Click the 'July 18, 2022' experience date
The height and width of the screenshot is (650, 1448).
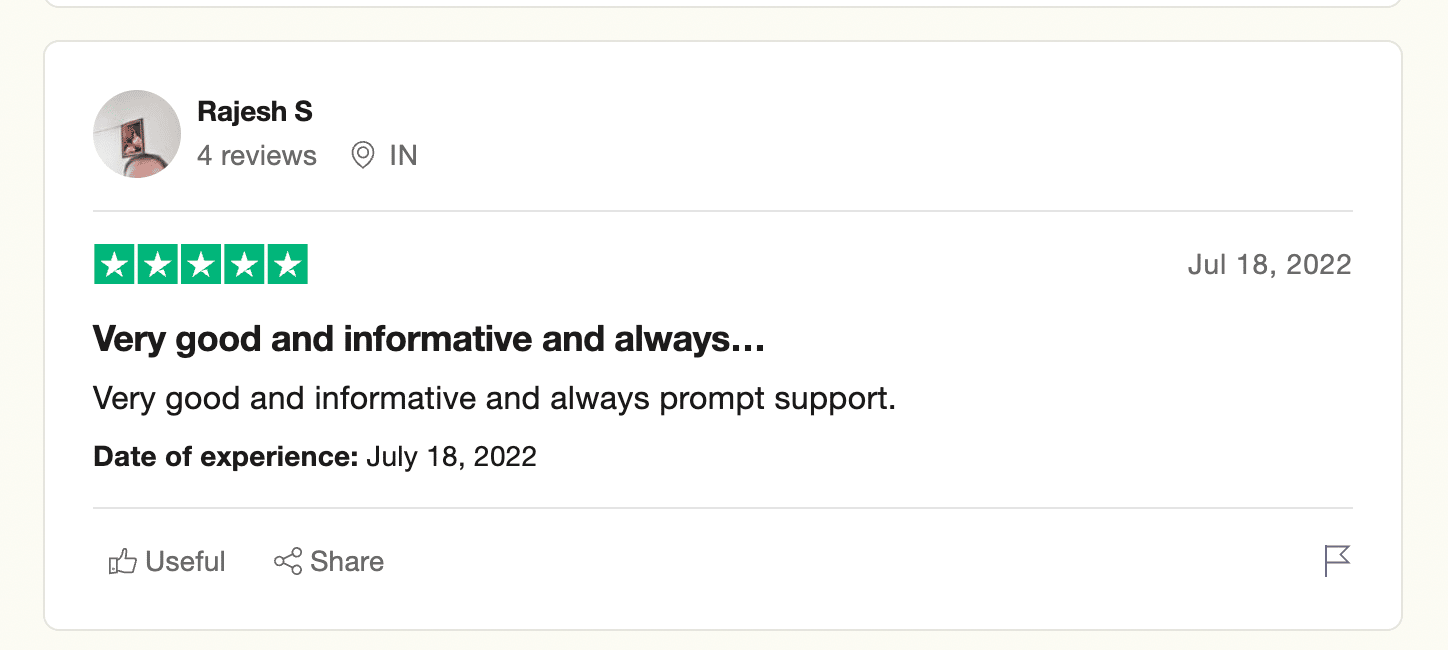[451, 457]
